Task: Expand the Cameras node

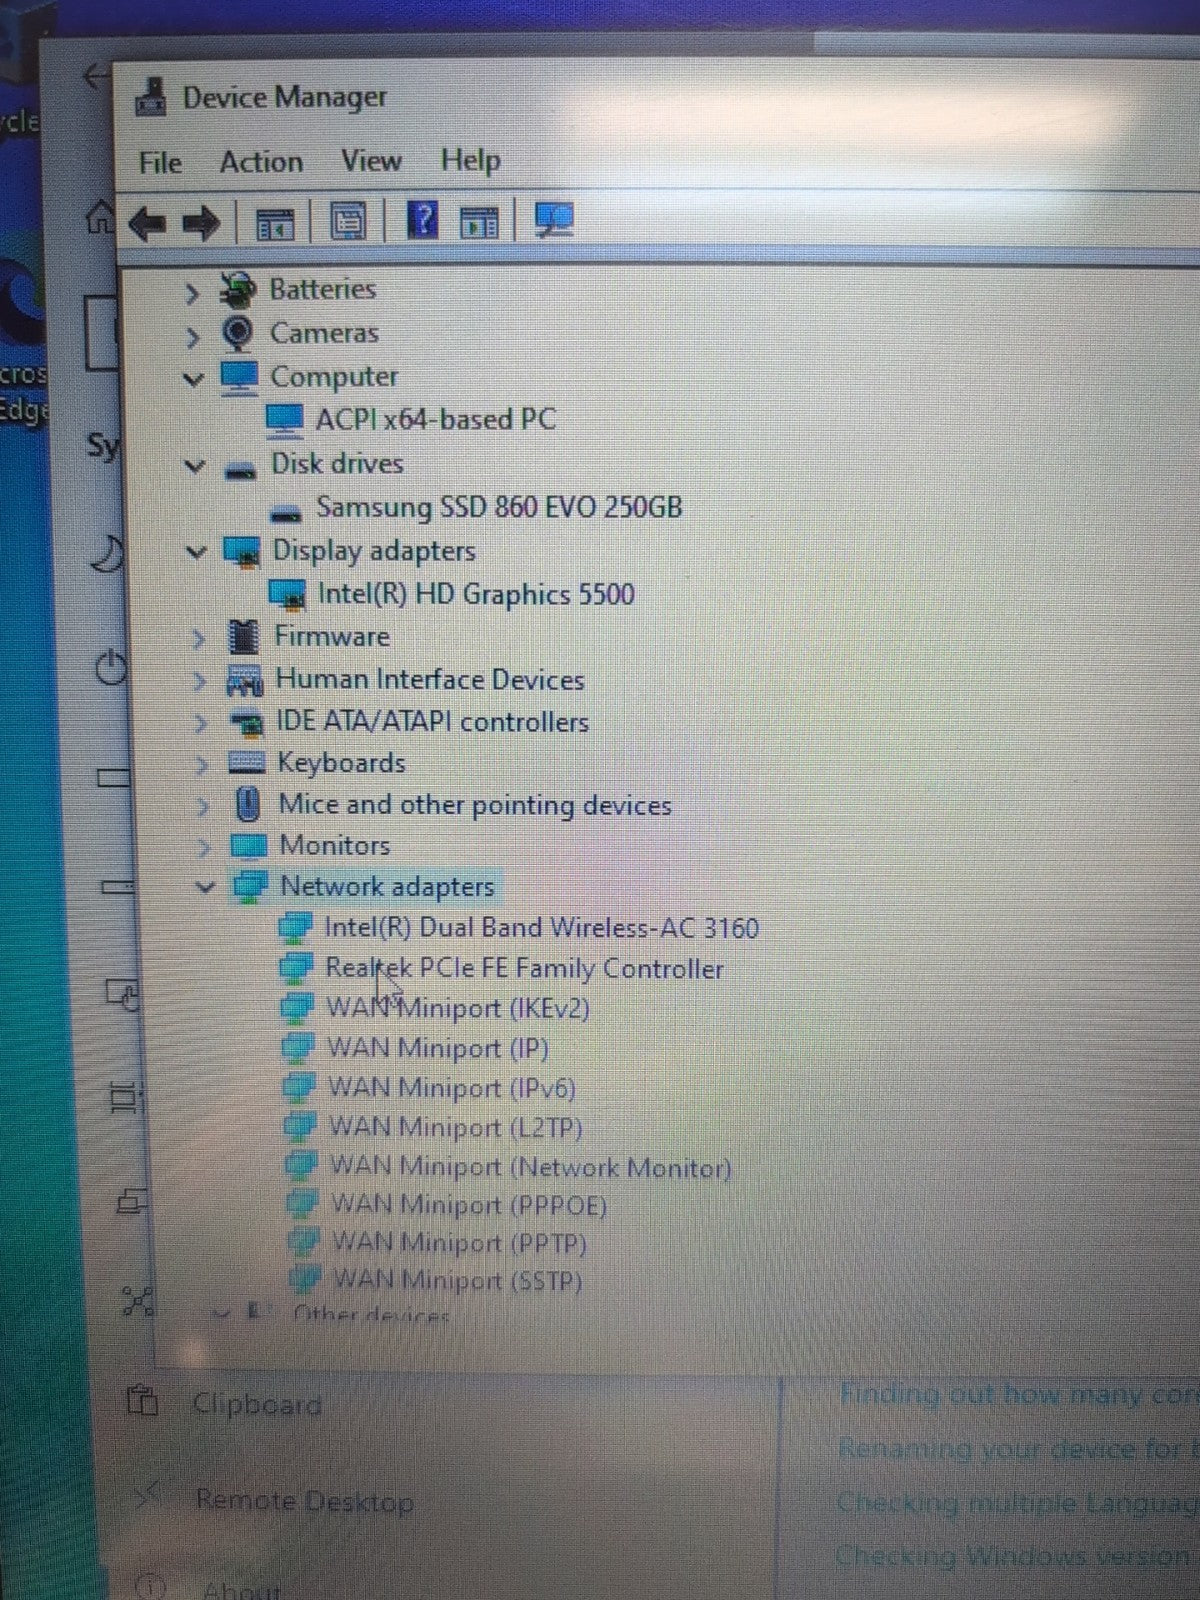Action: (x=193, y=336)
